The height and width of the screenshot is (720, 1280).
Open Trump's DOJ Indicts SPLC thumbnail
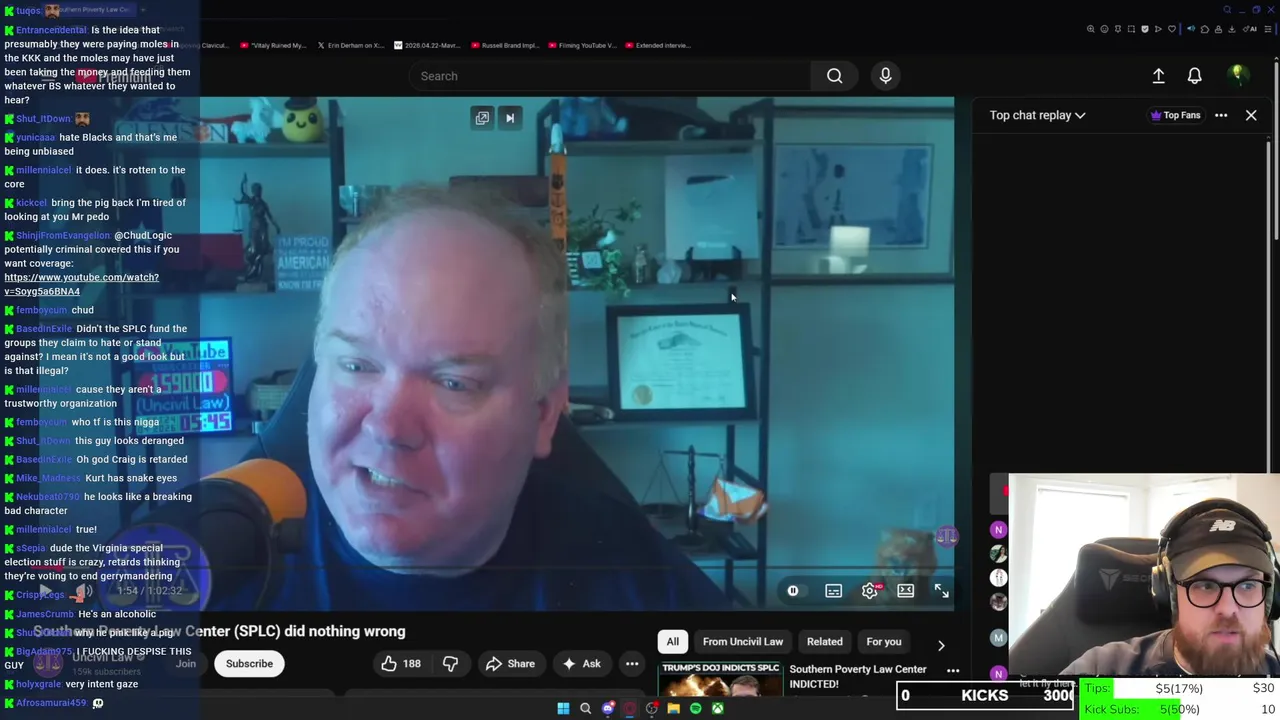tap(720, 680)
